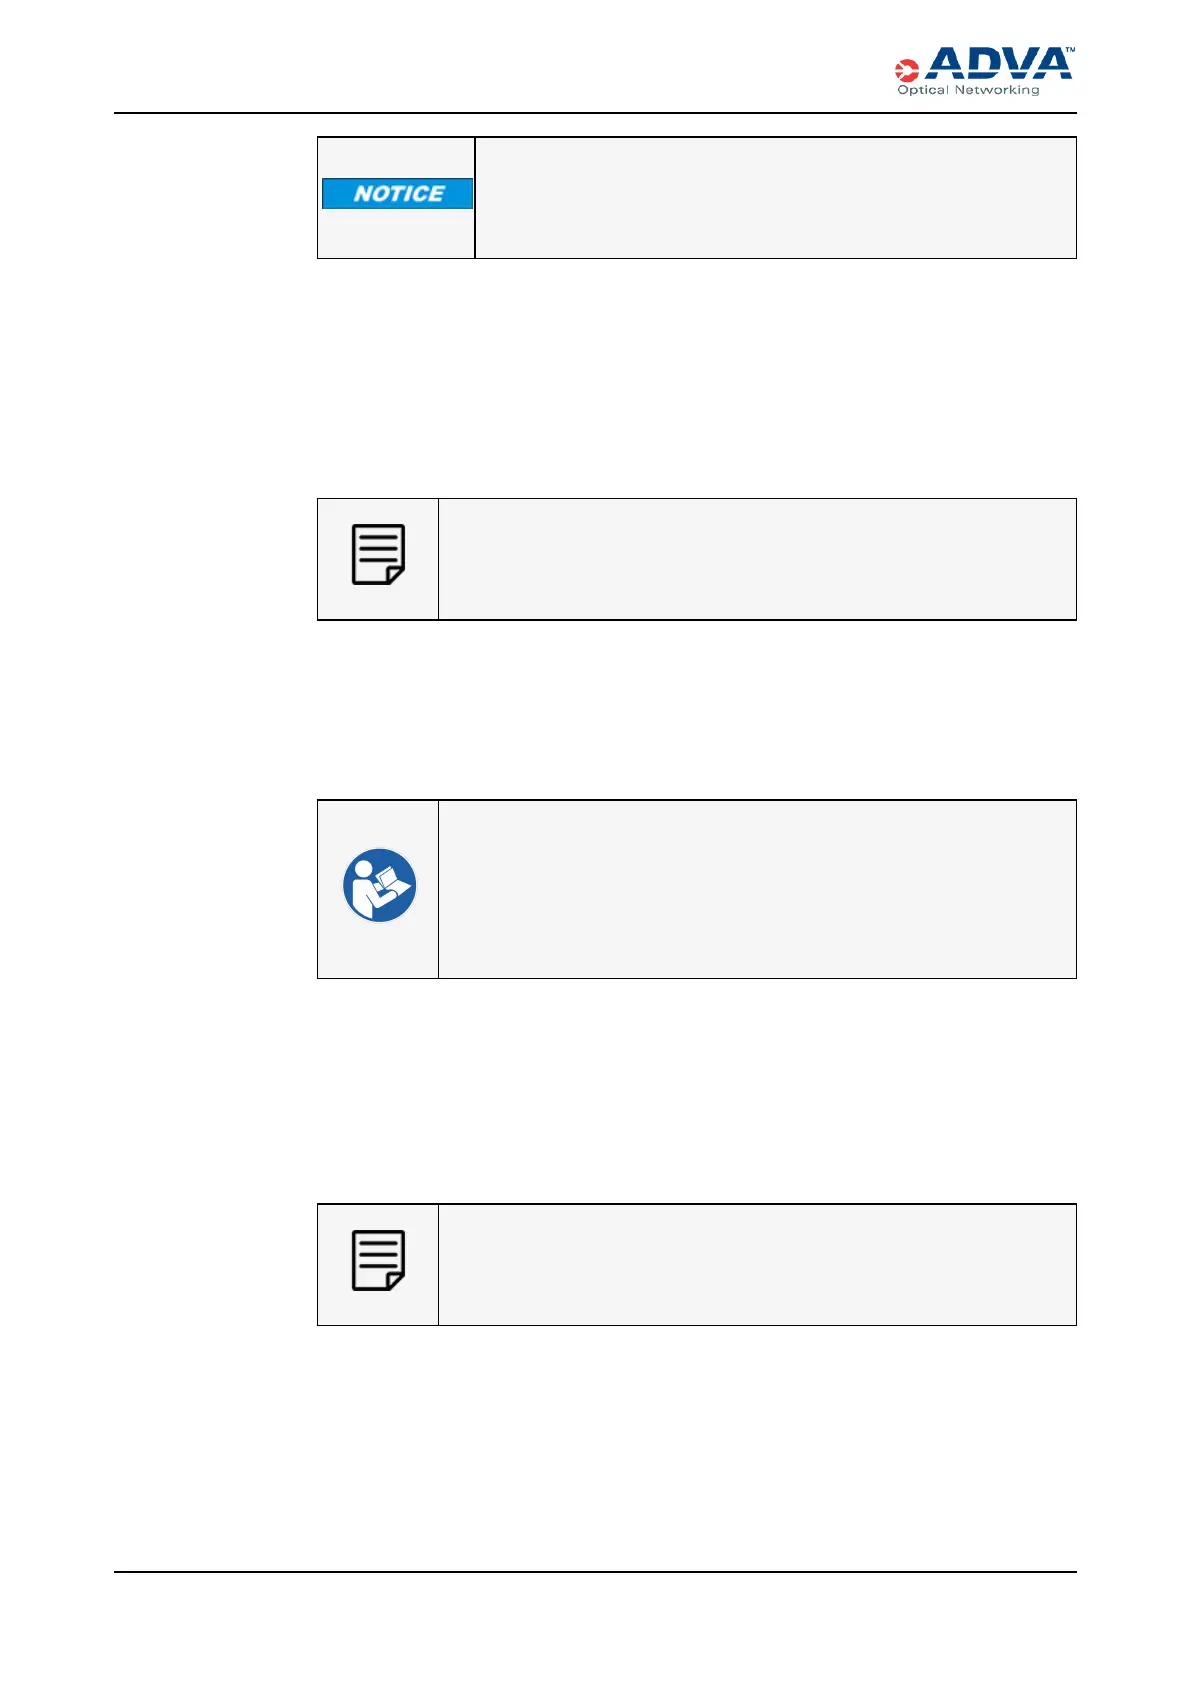Click the text cell beside the first note icon
This screenshot has width=1191, height=1684.
pyautogui.click(x=757, y=559)
